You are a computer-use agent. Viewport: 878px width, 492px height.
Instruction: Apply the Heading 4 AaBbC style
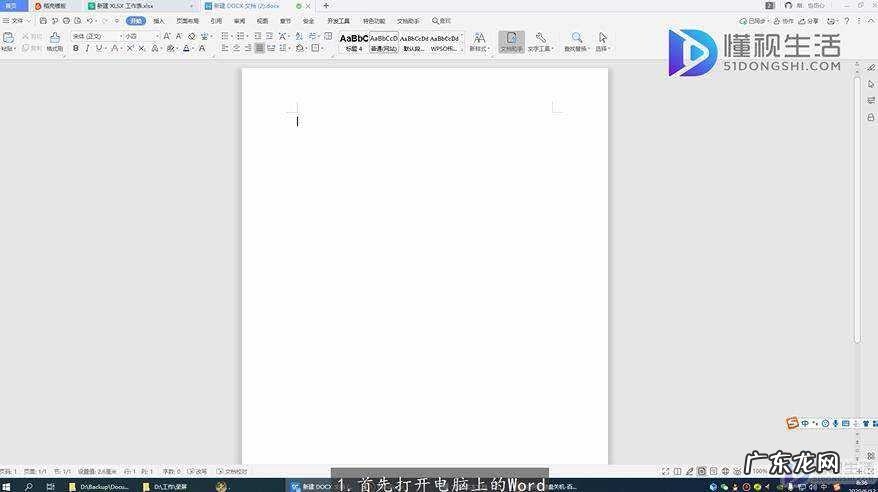point(354,42)
